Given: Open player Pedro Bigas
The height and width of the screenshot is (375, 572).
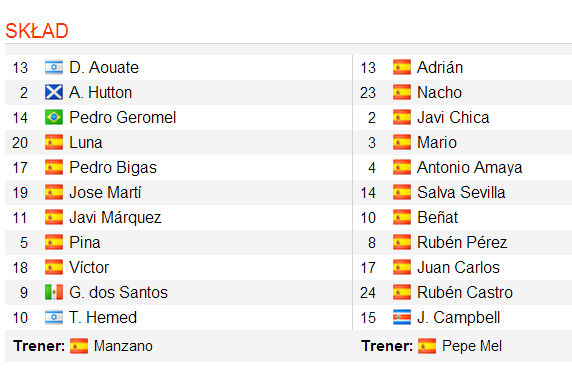Looking at the screenshot, I should pyautogui.click(x=113, y=168).
